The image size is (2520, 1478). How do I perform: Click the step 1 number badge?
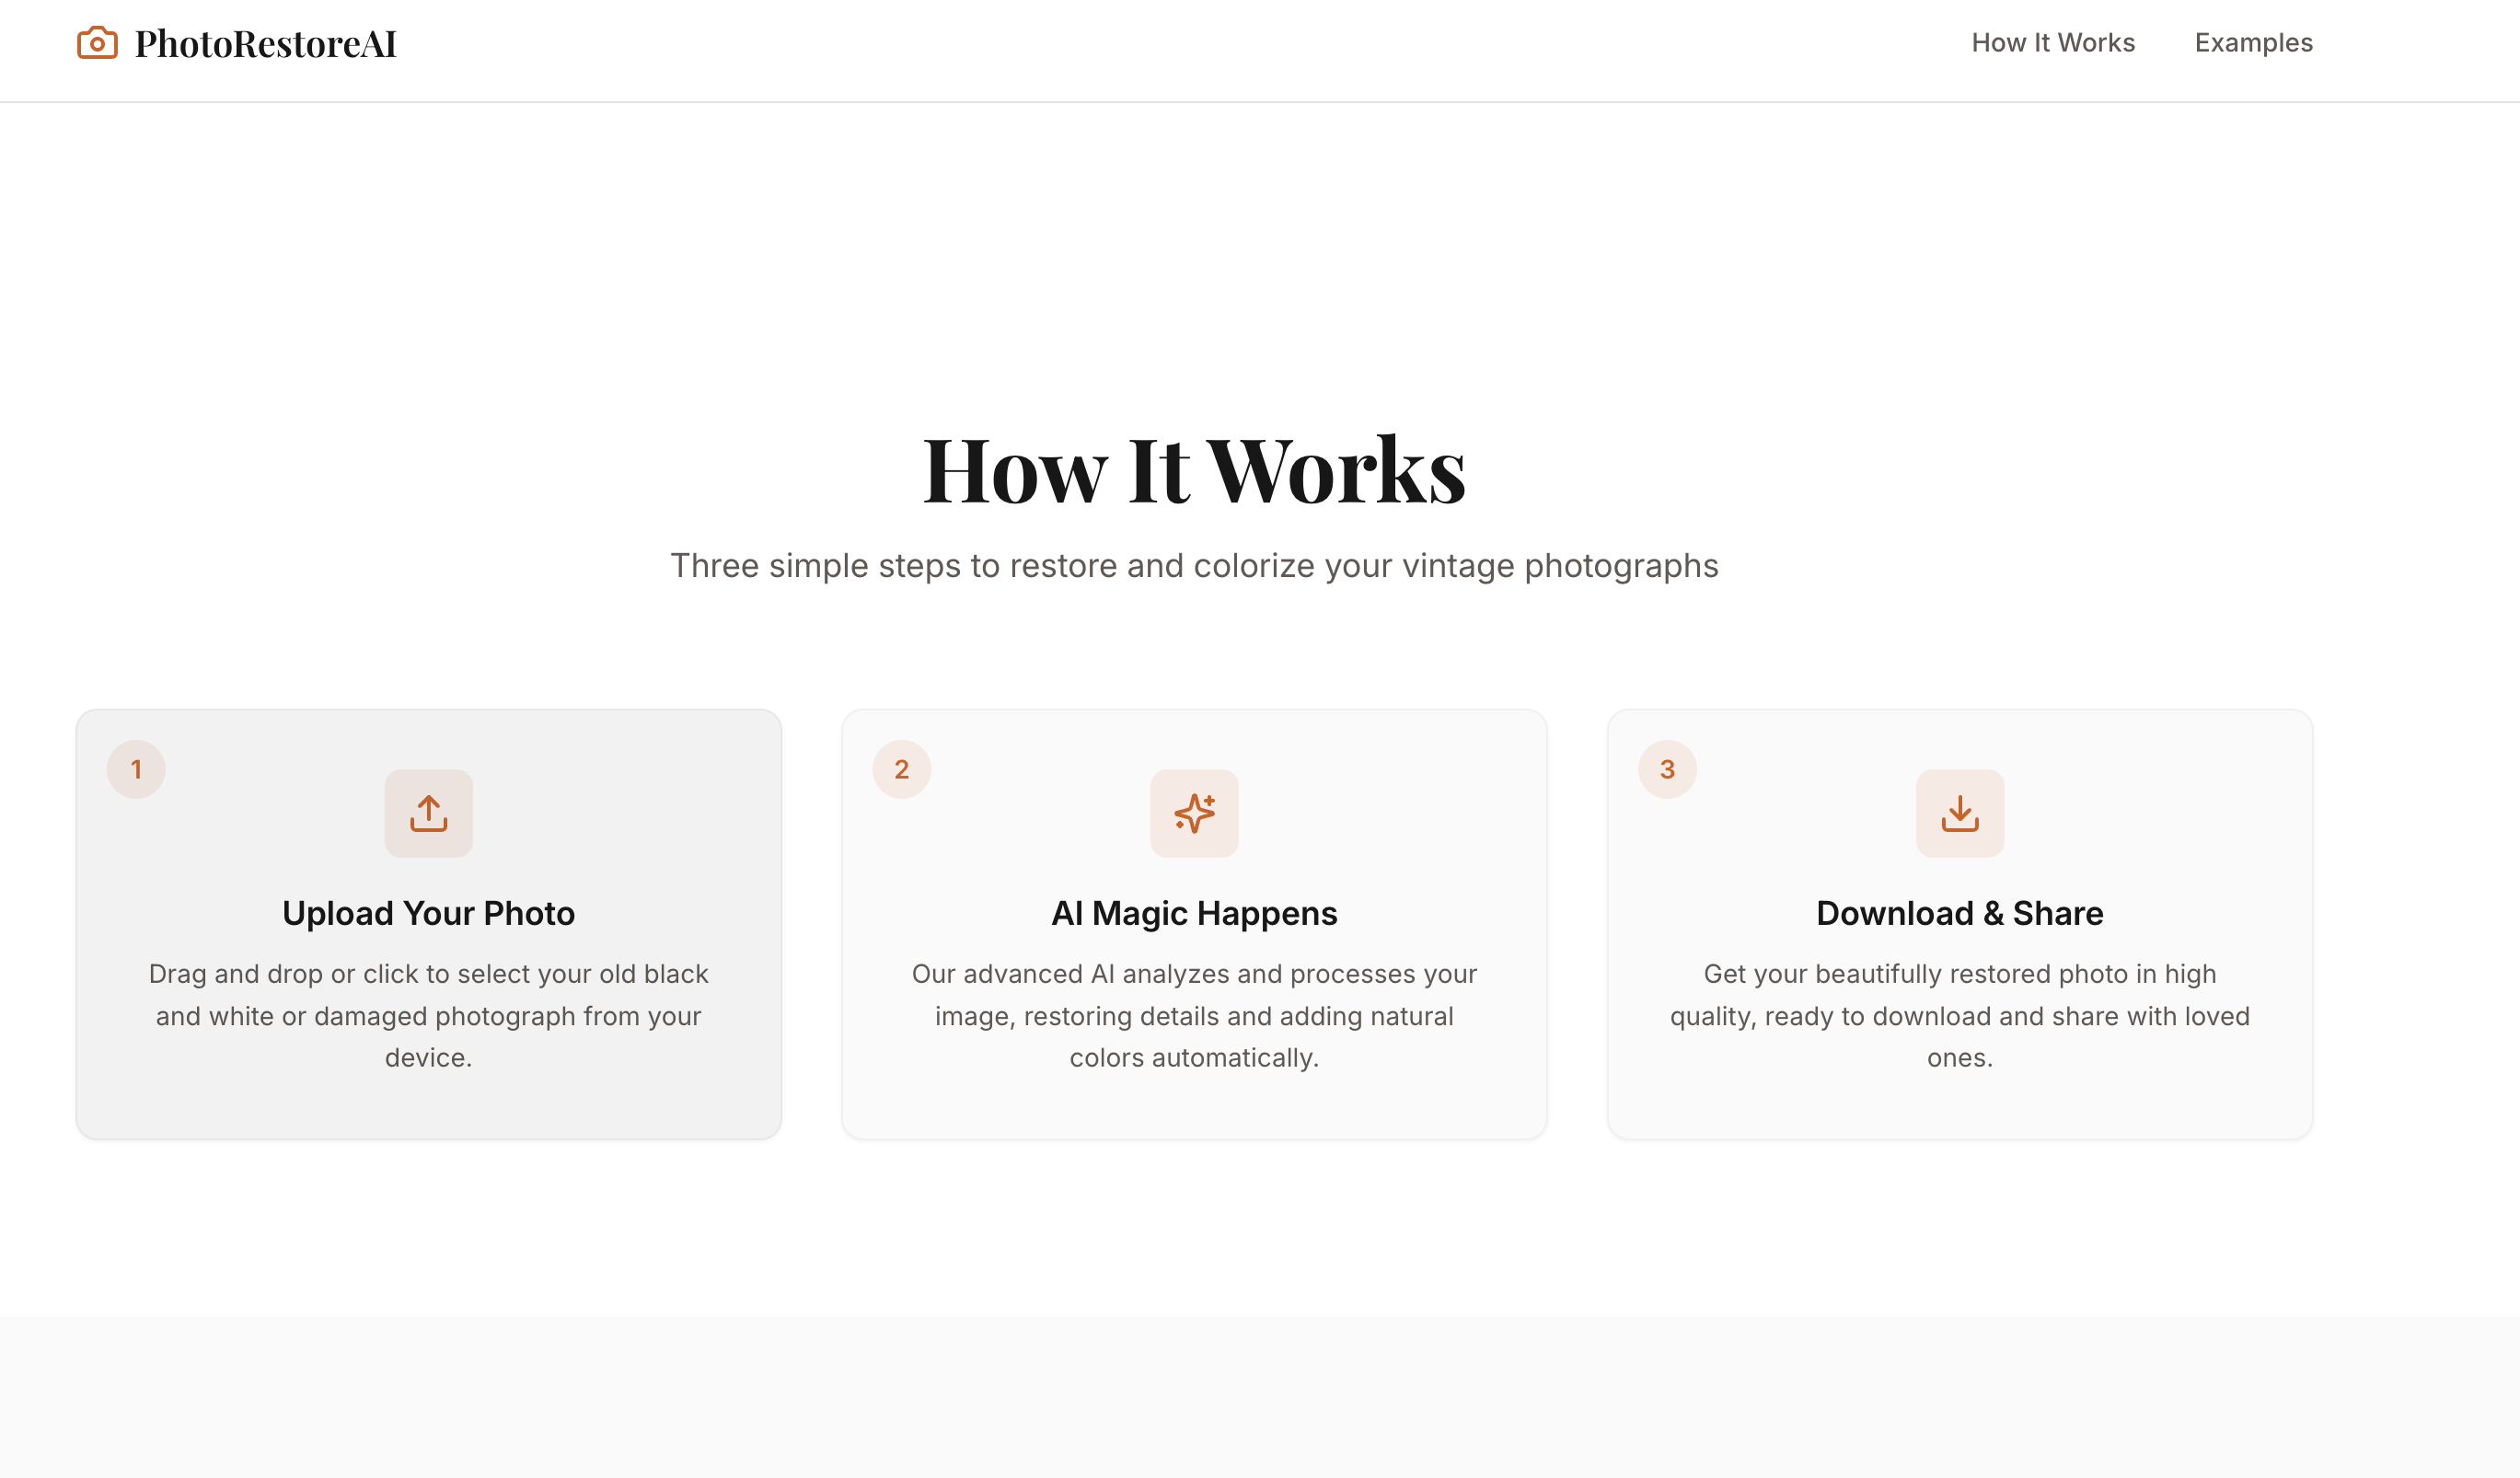point(136,769)
